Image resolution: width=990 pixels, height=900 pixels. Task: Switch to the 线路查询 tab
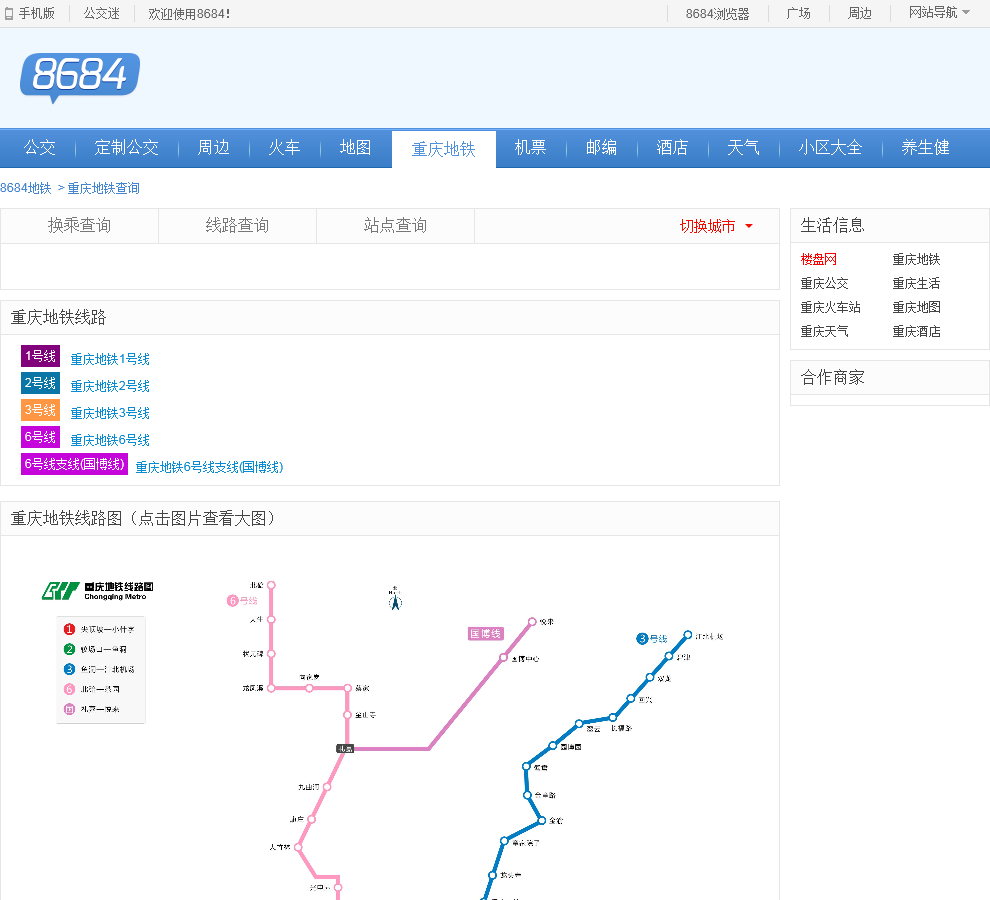(237, 225)
